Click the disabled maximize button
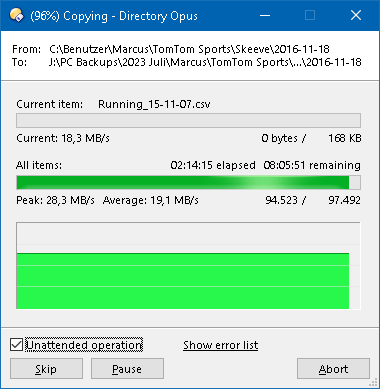 [310, 15]
